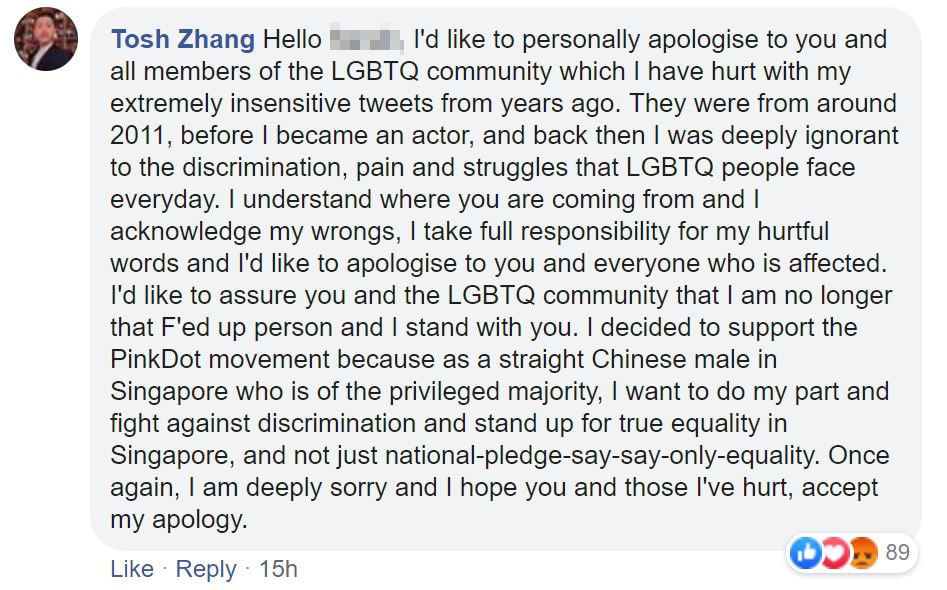The width and height of the screenshot is (947, 590).
Task: Click the blue thumbs-up Like reaction icon
Action: coord(806,551)
